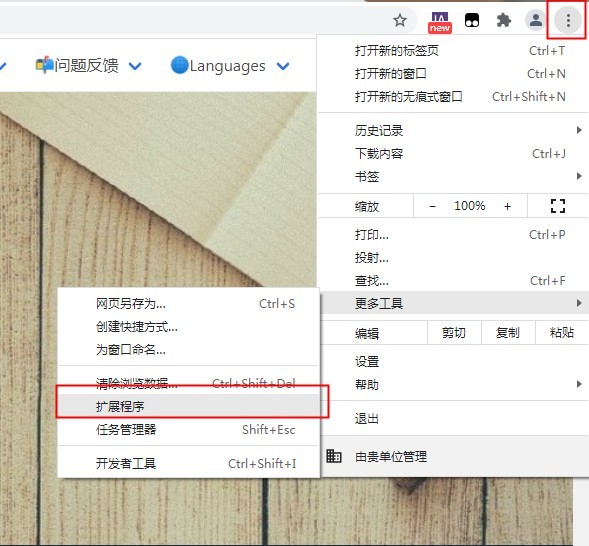Click the black Tampermonkey extension icon
Image resolution: width=589 pixels, height=546 pixels.
coord(472,20)
